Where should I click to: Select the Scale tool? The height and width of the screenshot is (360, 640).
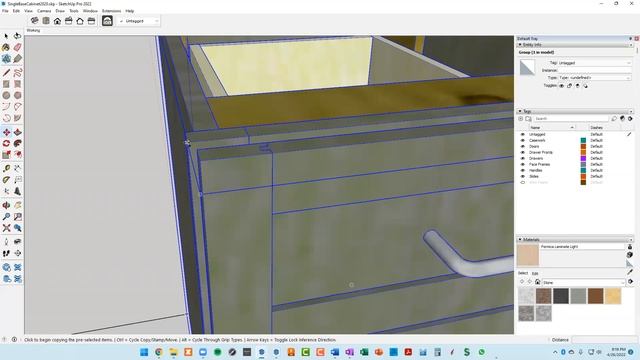[6, 155]
